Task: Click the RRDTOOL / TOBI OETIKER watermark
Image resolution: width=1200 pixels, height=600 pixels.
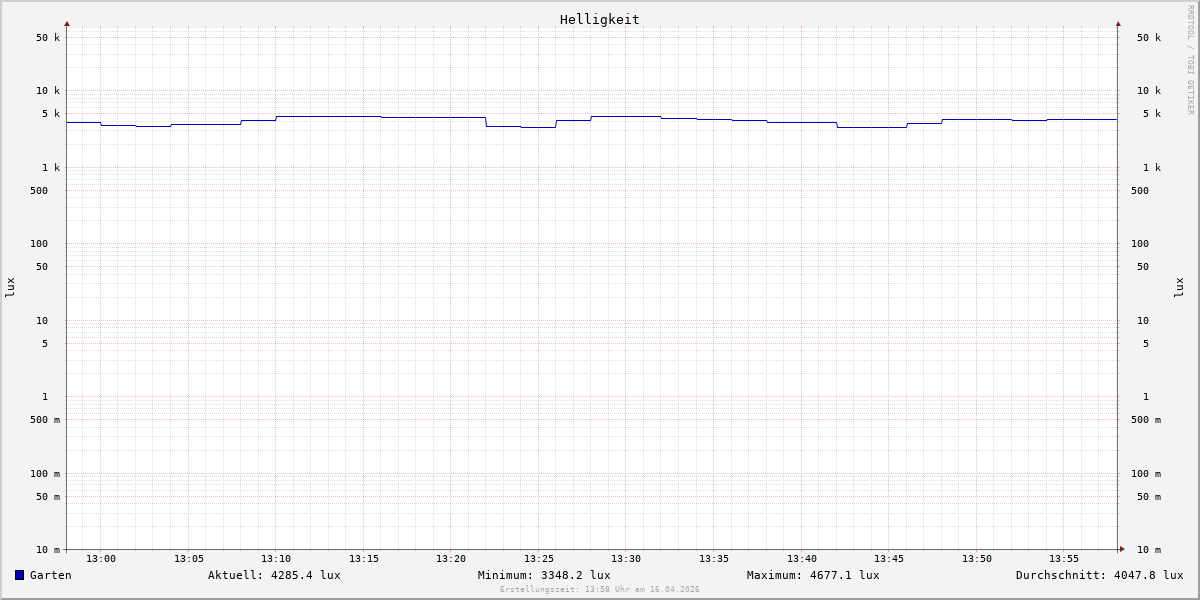Action: pyautogui.click(x=1190, y=60)
